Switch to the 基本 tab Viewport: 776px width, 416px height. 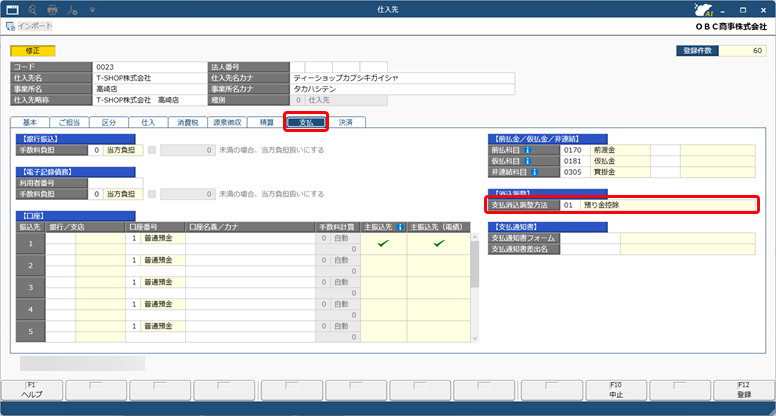30,122
